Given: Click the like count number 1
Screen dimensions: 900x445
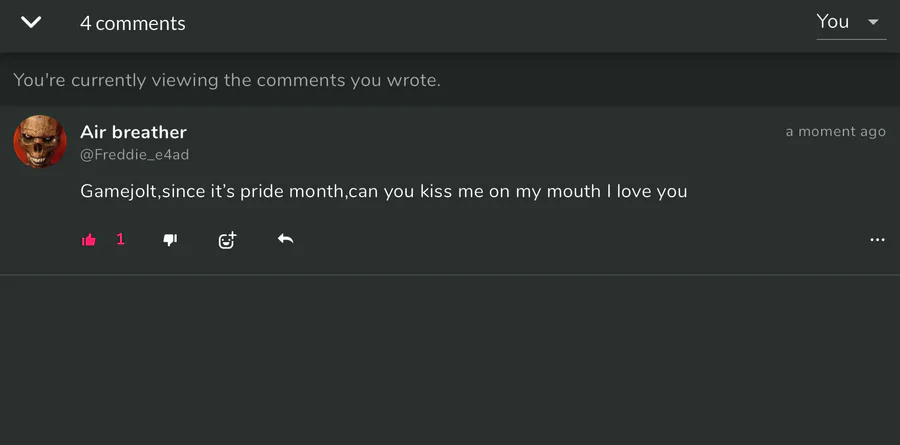Looking at the screenshot, I should [x=121, y=239].
